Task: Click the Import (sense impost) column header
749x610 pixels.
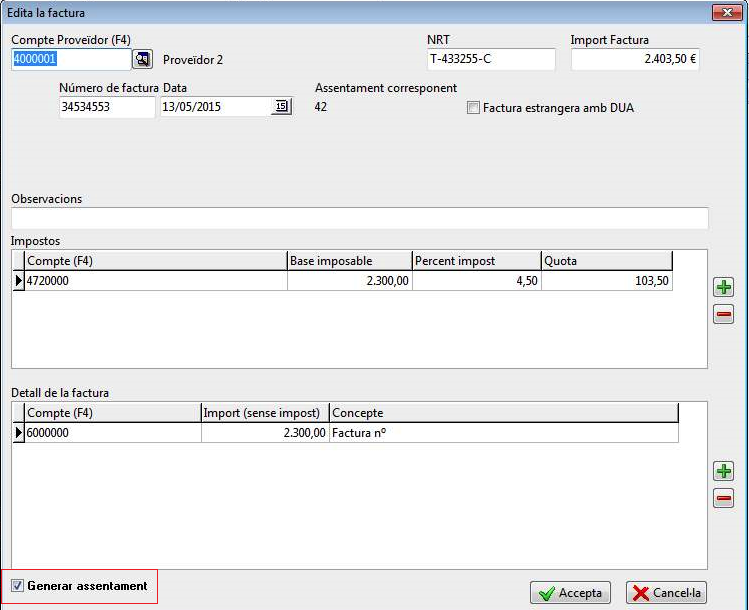Action: 265,413
